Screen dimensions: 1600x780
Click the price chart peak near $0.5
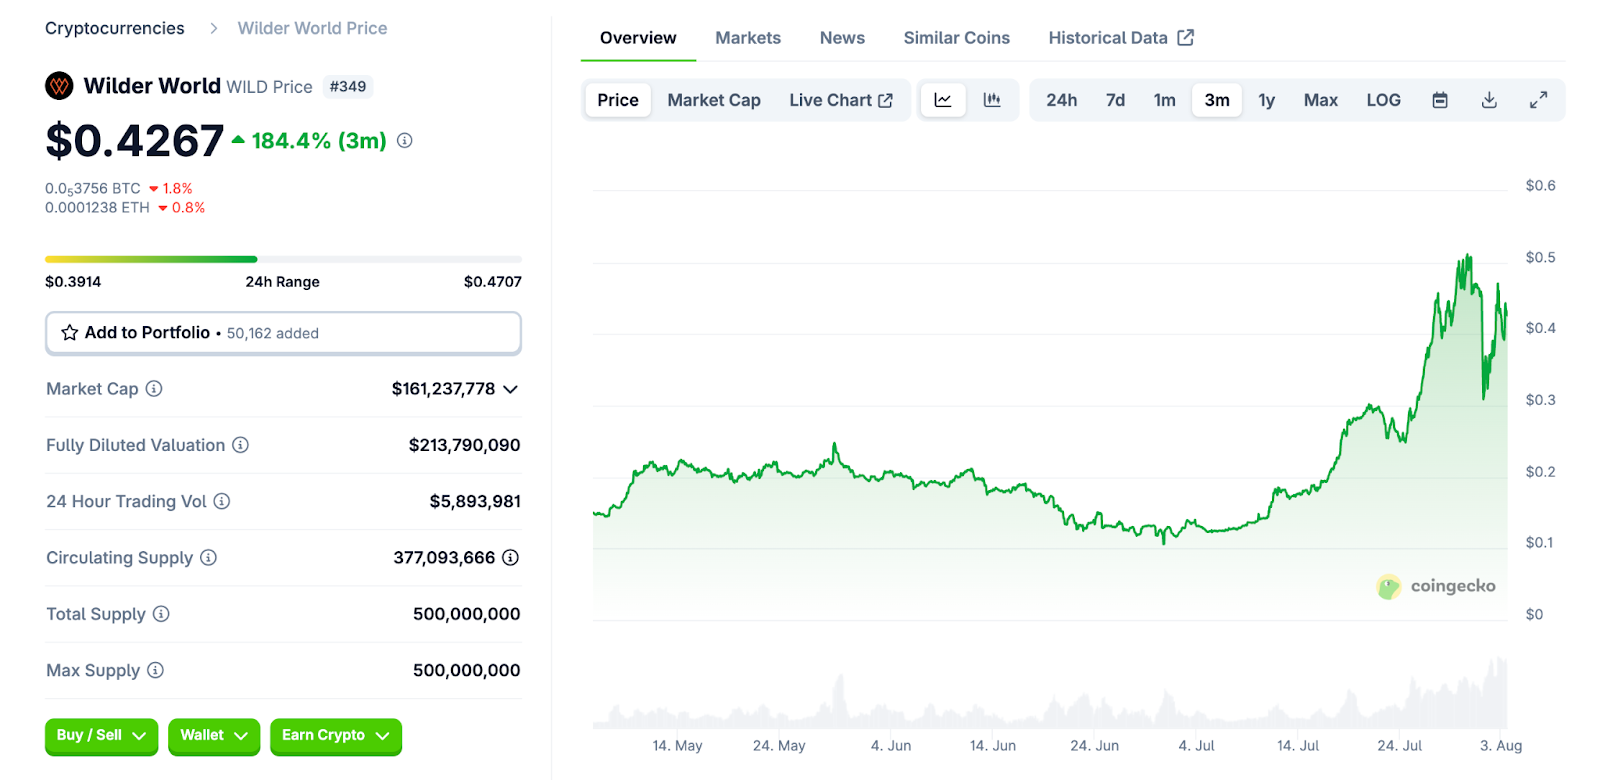[x=1467, y=258]
